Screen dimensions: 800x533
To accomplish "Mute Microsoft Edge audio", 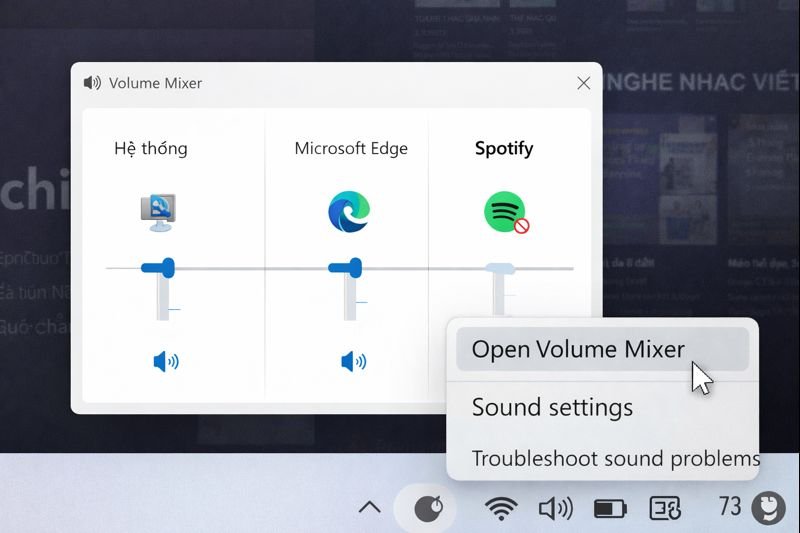I will coord(353,361).
